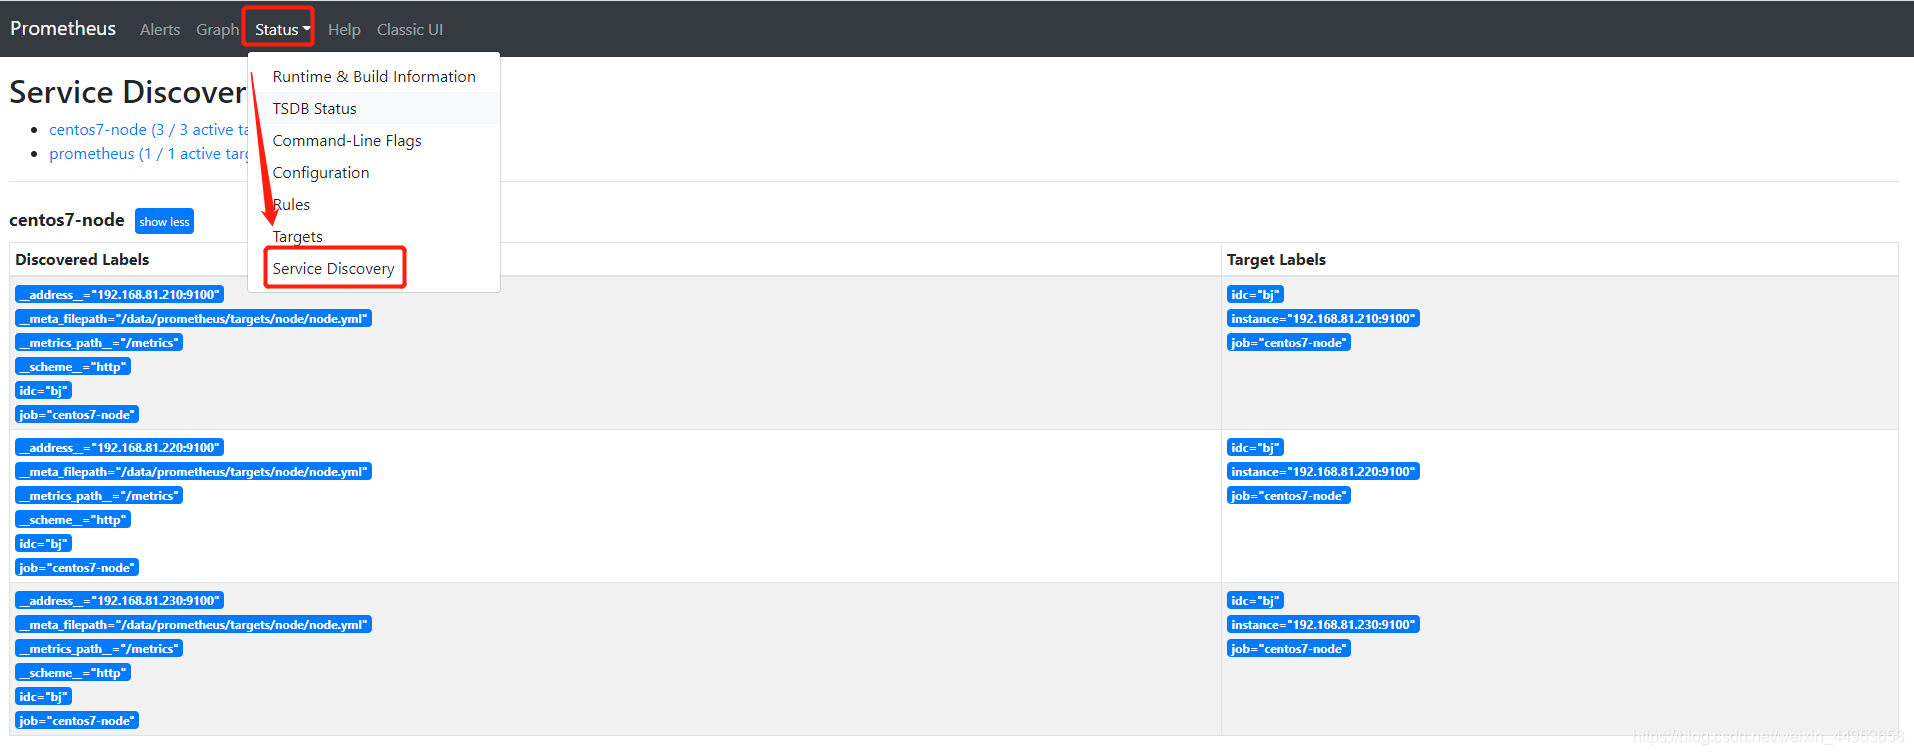The width and height of the screenshot is (1914, 755).
Task: Jump to centos7-node job link
Action: click(x=148, y=129)
